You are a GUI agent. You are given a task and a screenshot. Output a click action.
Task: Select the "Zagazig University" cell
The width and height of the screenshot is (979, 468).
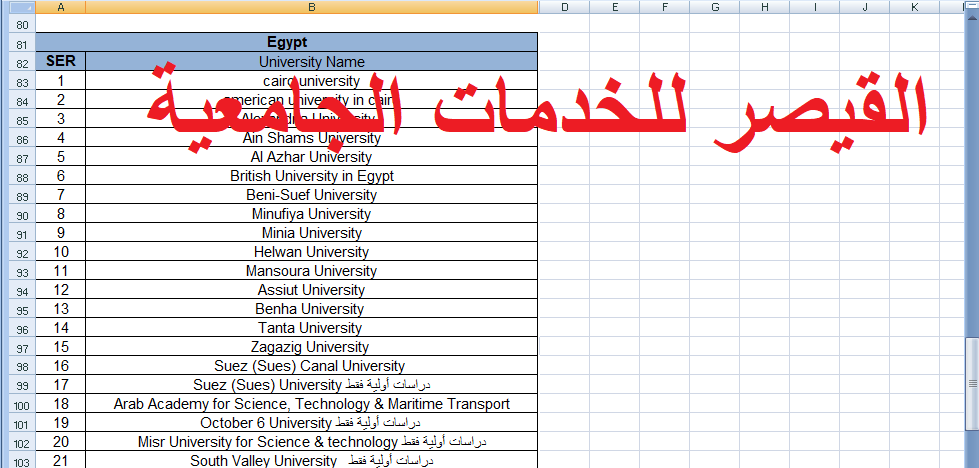coord(312,347)
